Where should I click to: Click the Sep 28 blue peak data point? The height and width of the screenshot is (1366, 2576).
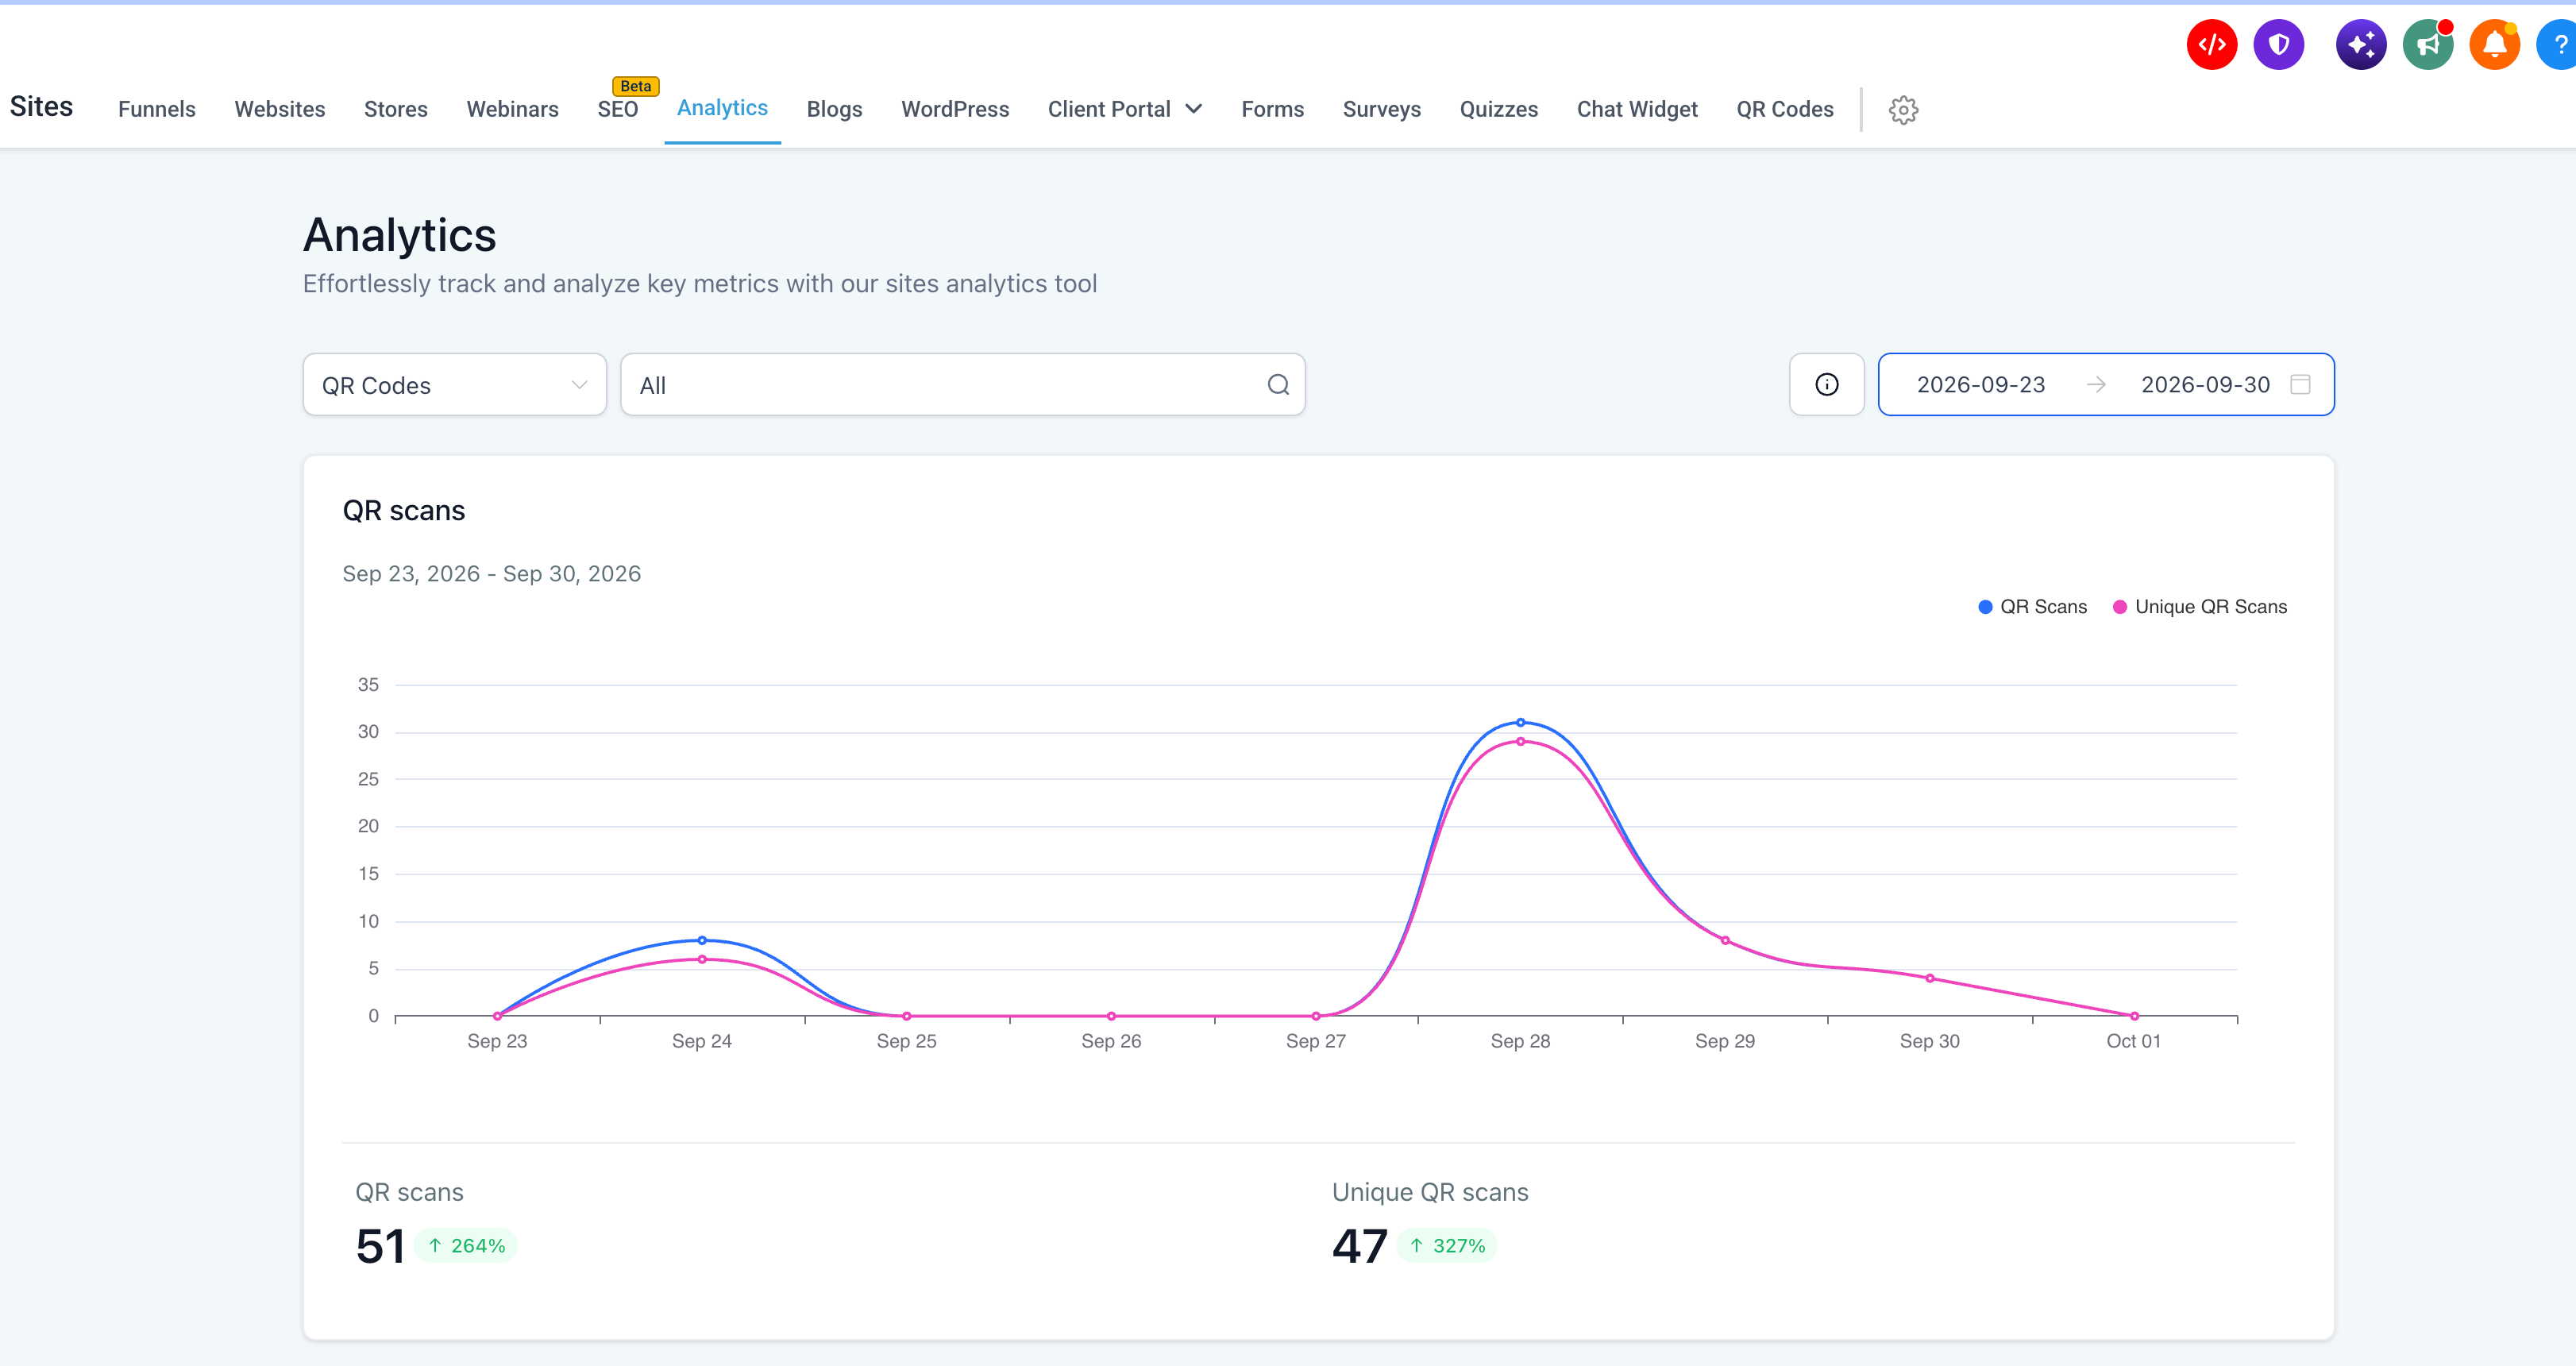pyautogui.click(x=1520, y=722)
